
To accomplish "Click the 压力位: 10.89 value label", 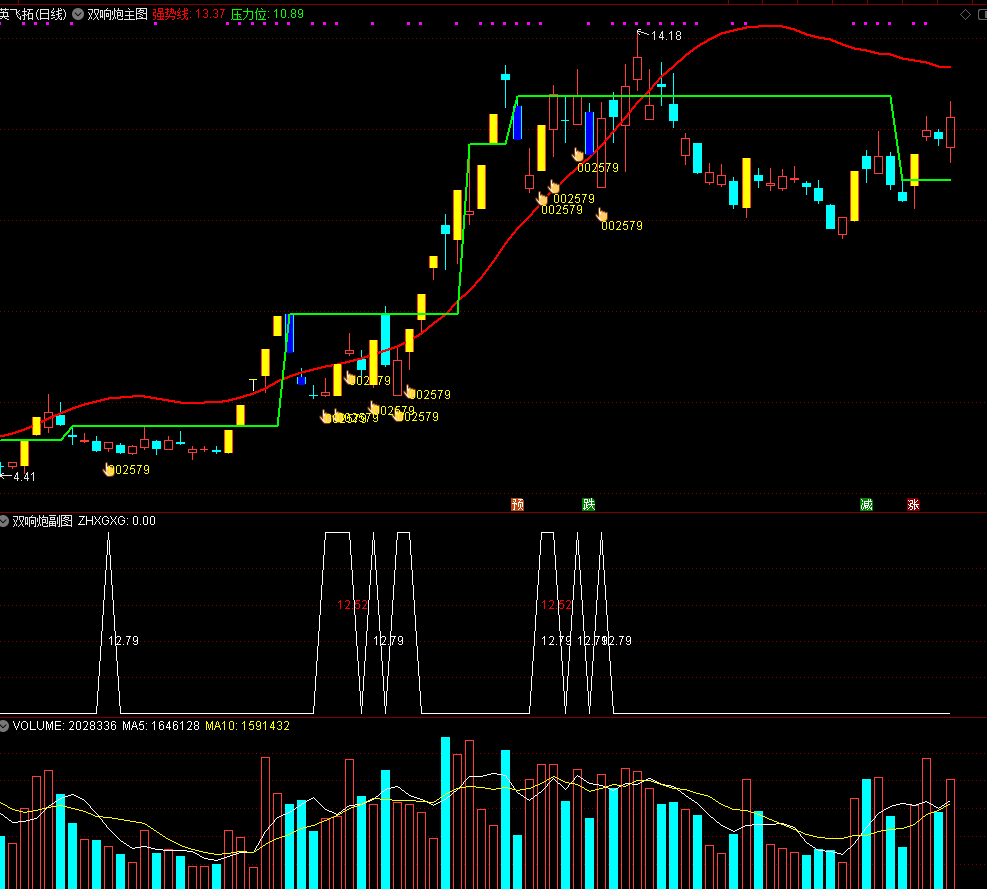I will (x=267, y=14).
